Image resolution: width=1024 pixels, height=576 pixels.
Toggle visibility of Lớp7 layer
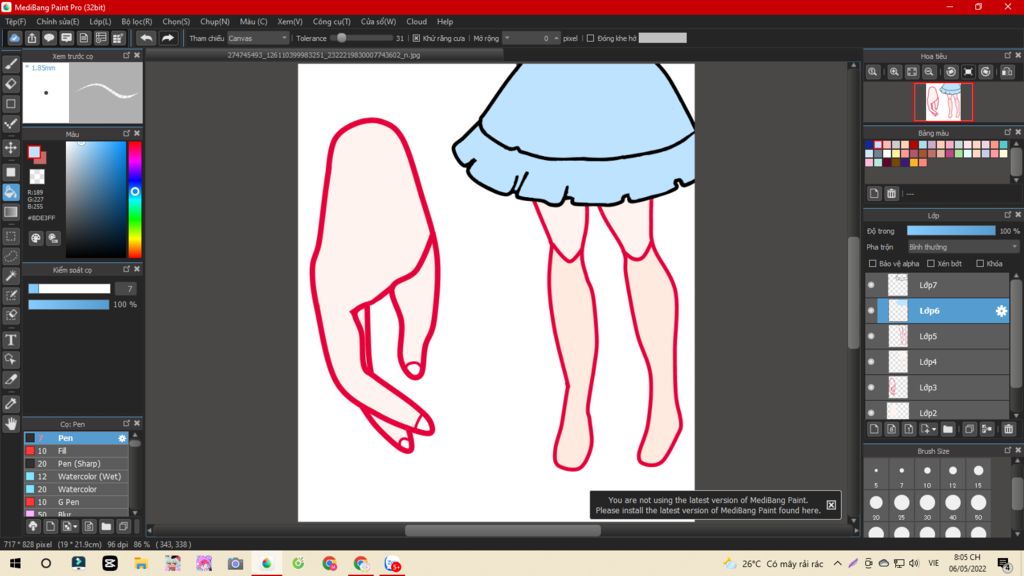click(x=871, y=285)
